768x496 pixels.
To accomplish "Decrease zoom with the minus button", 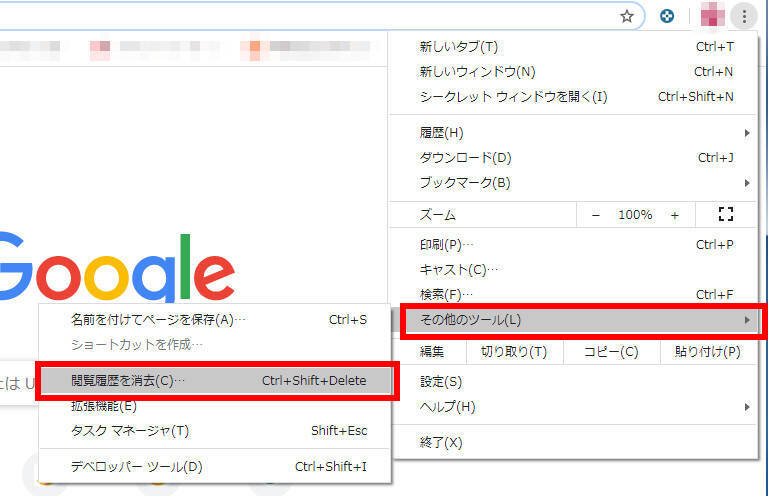I will coord(596,214).
